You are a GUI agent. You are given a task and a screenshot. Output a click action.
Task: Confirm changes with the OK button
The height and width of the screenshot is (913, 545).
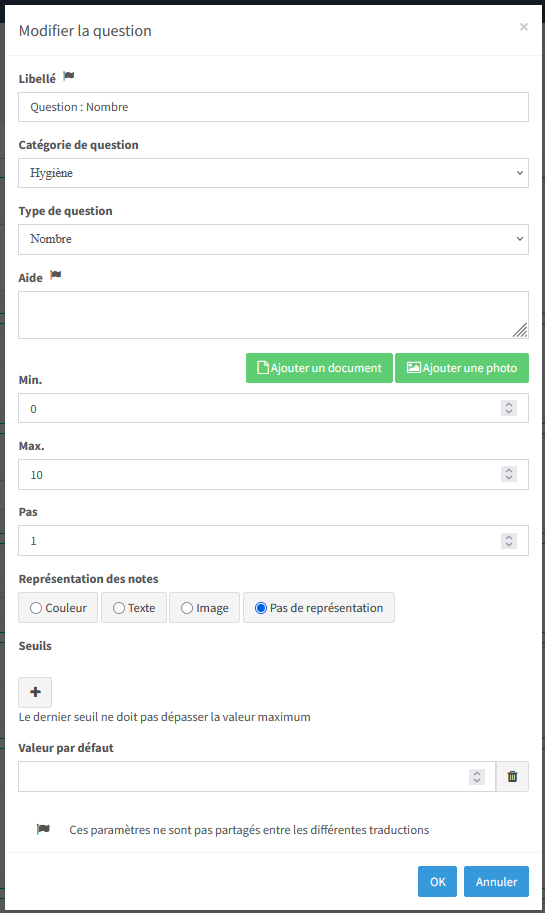click(437, 882)
